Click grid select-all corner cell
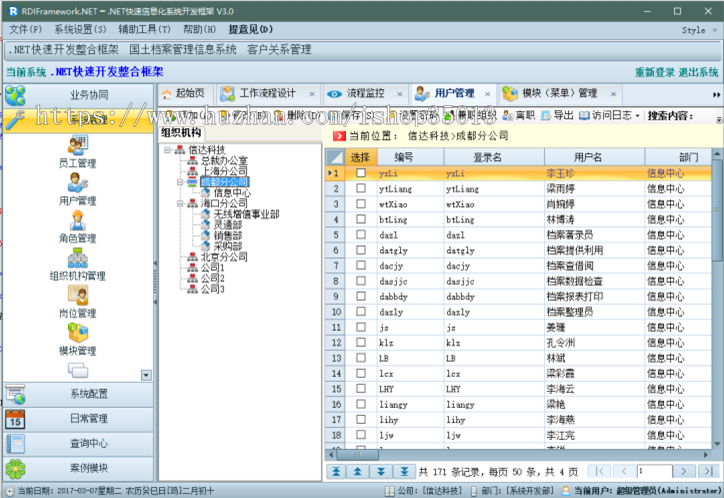 [x=335, y=157]
